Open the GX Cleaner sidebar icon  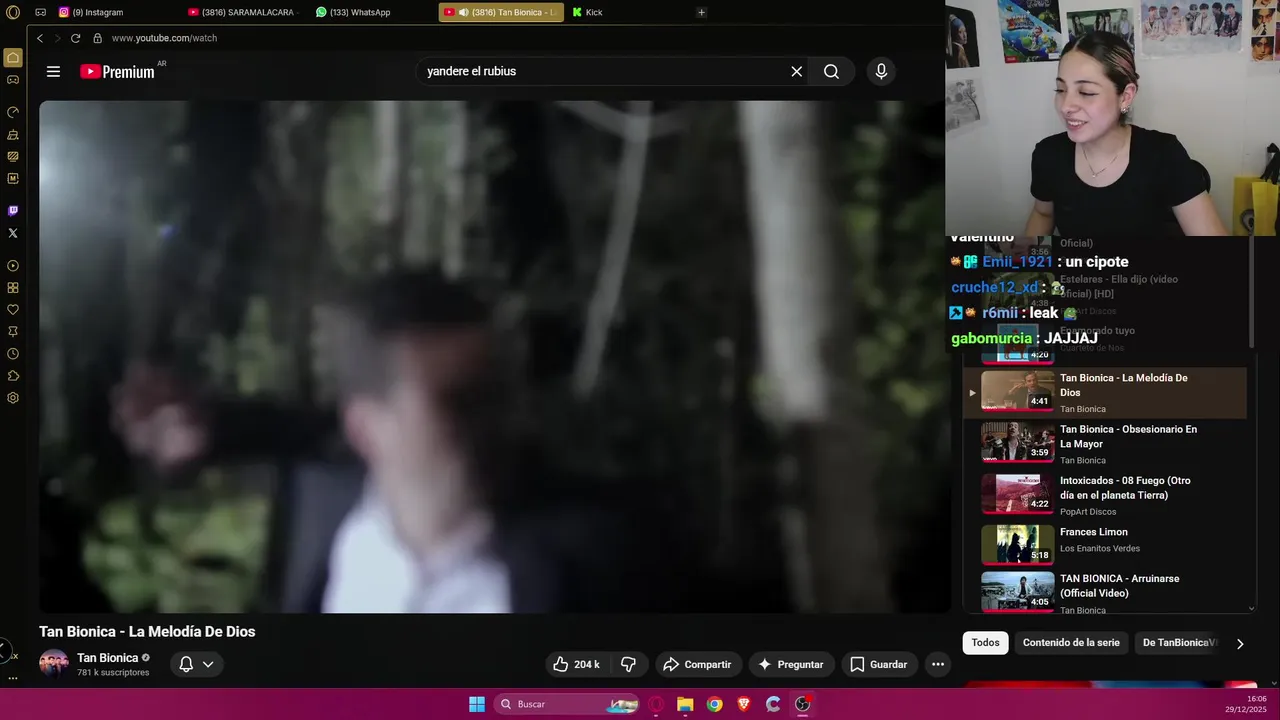pyautogui.click(x=13, y=134)
